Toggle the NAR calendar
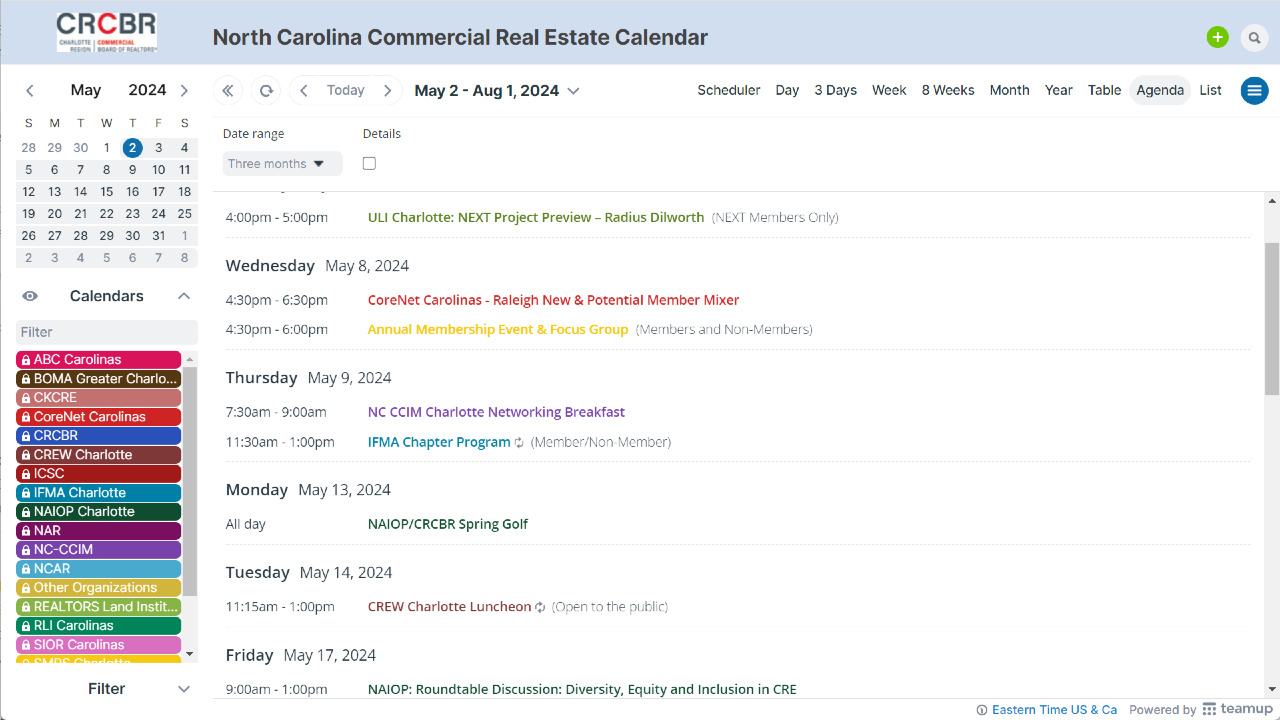The height and width of the screenshot is (720, 1280). [99, 530]
